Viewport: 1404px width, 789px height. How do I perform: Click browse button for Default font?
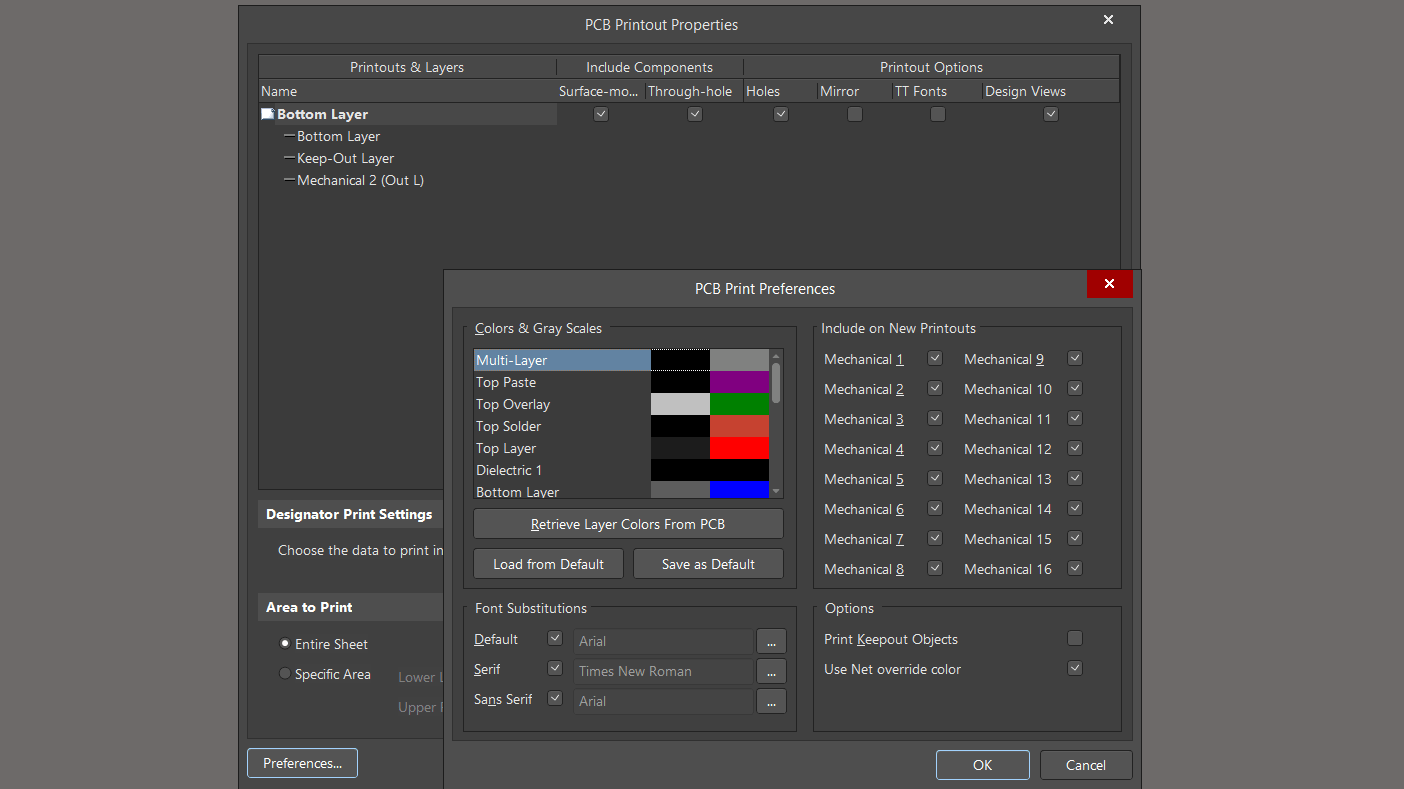coord(771,641)
